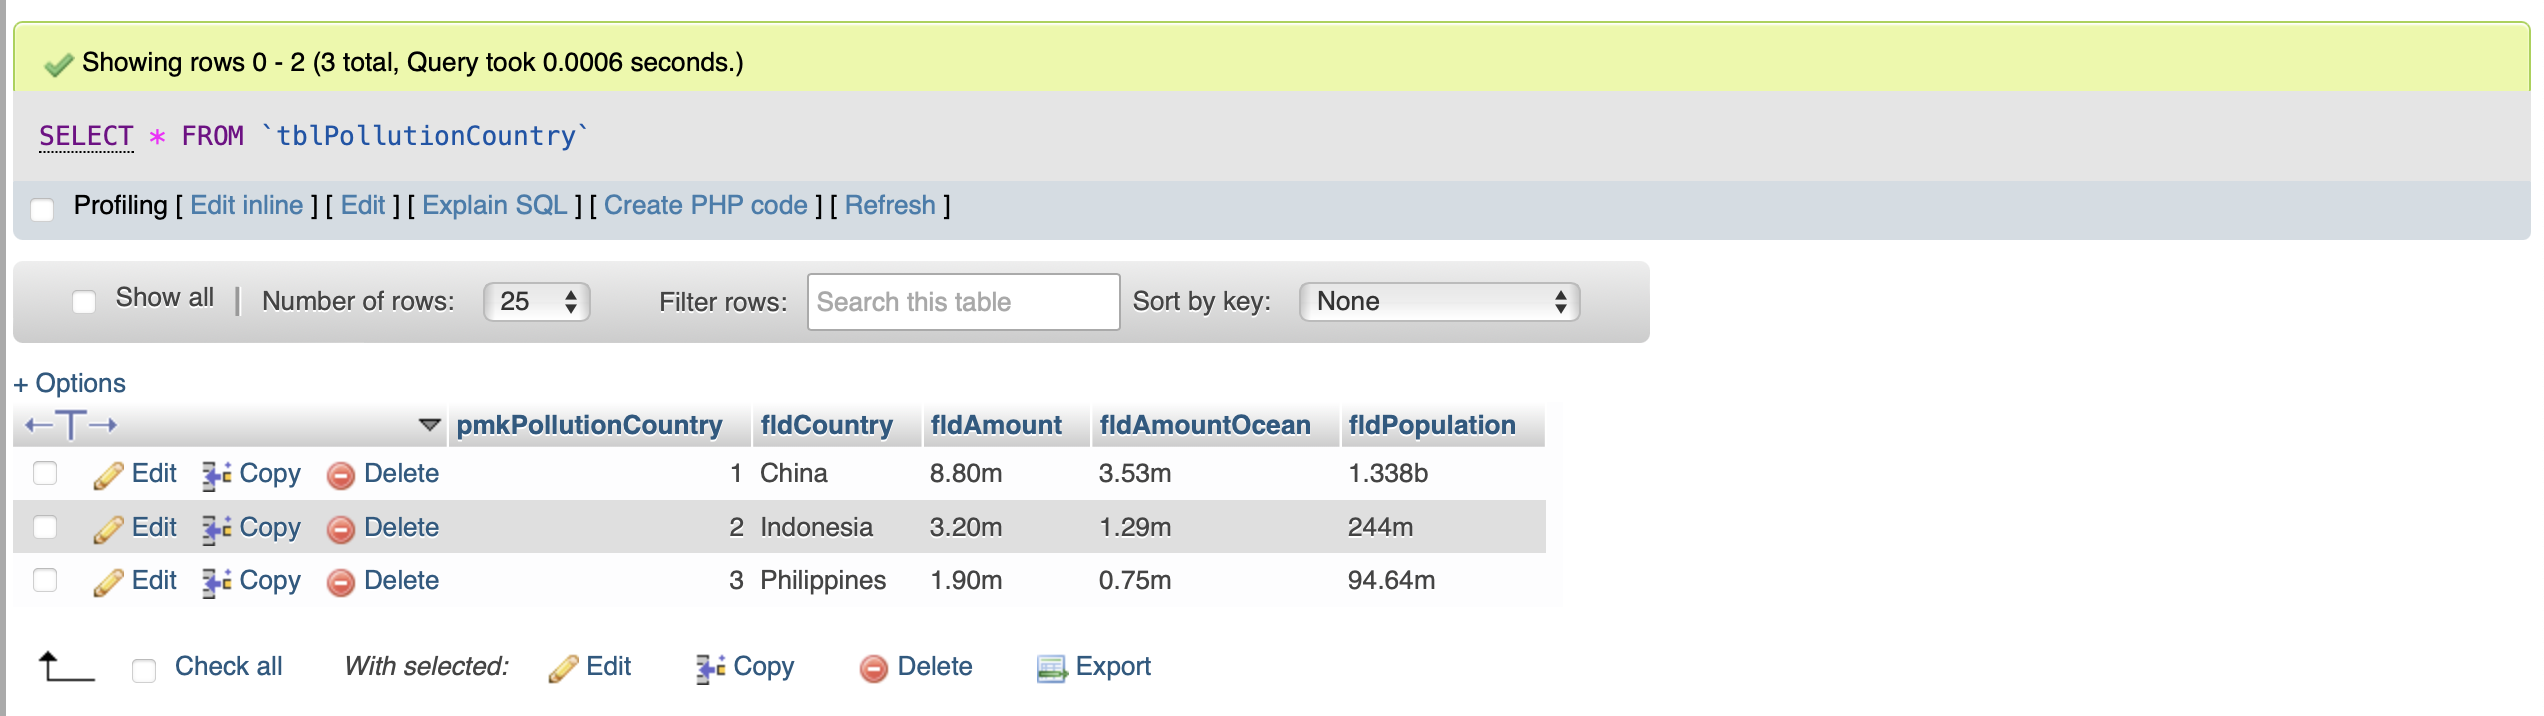Tick the Show all checkbox
The width and height of the screenshot is (2544, 716).
tap(84, 301)
